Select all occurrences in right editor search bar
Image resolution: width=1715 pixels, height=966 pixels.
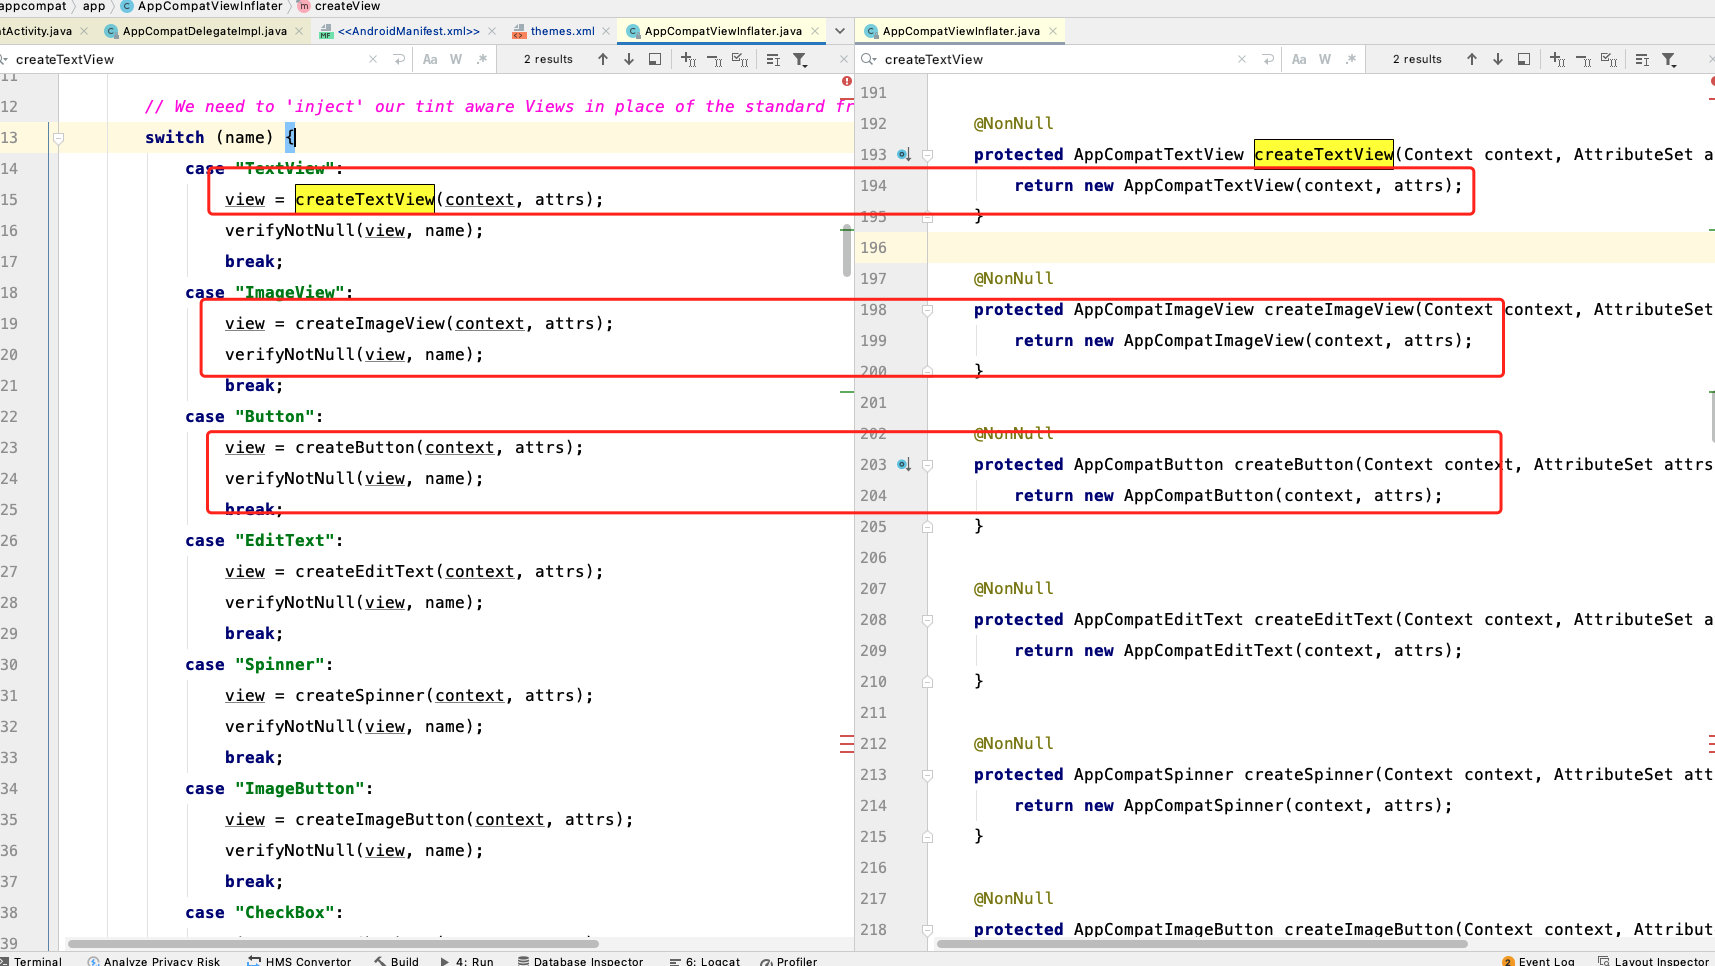click(1609, 59)
